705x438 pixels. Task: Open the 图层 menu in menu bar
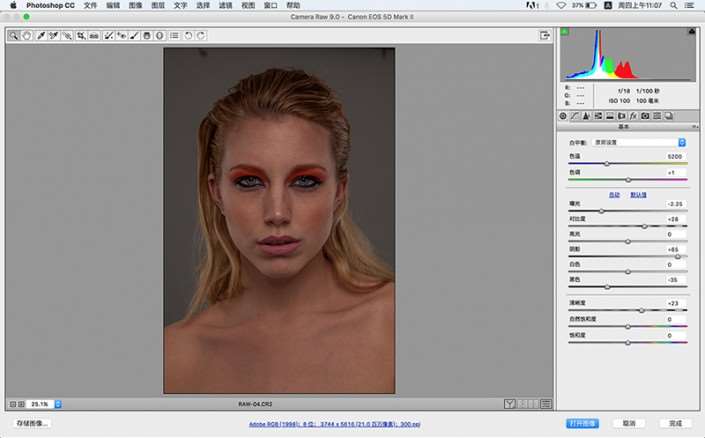tap(159, 6)
